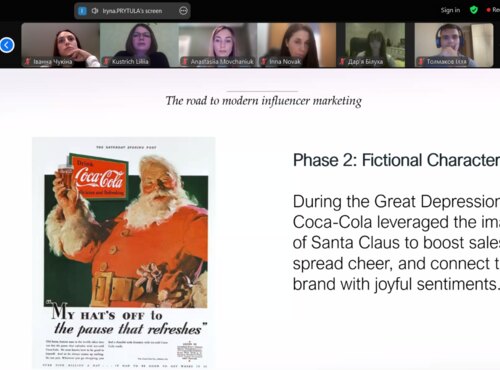500x370 pixels.
Task: Click the Coca-Cola Santa advertisement image
Action: point(124,253)
